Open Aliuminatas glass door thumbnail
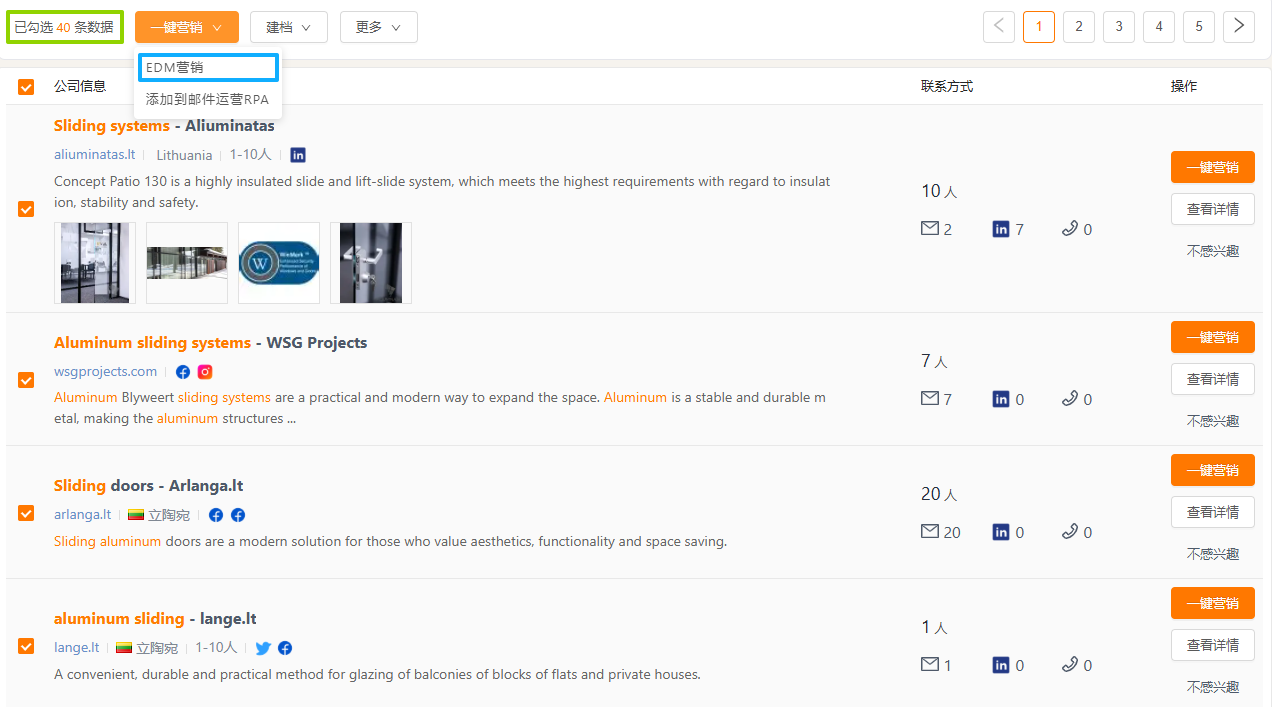 [x=95, y=263]
